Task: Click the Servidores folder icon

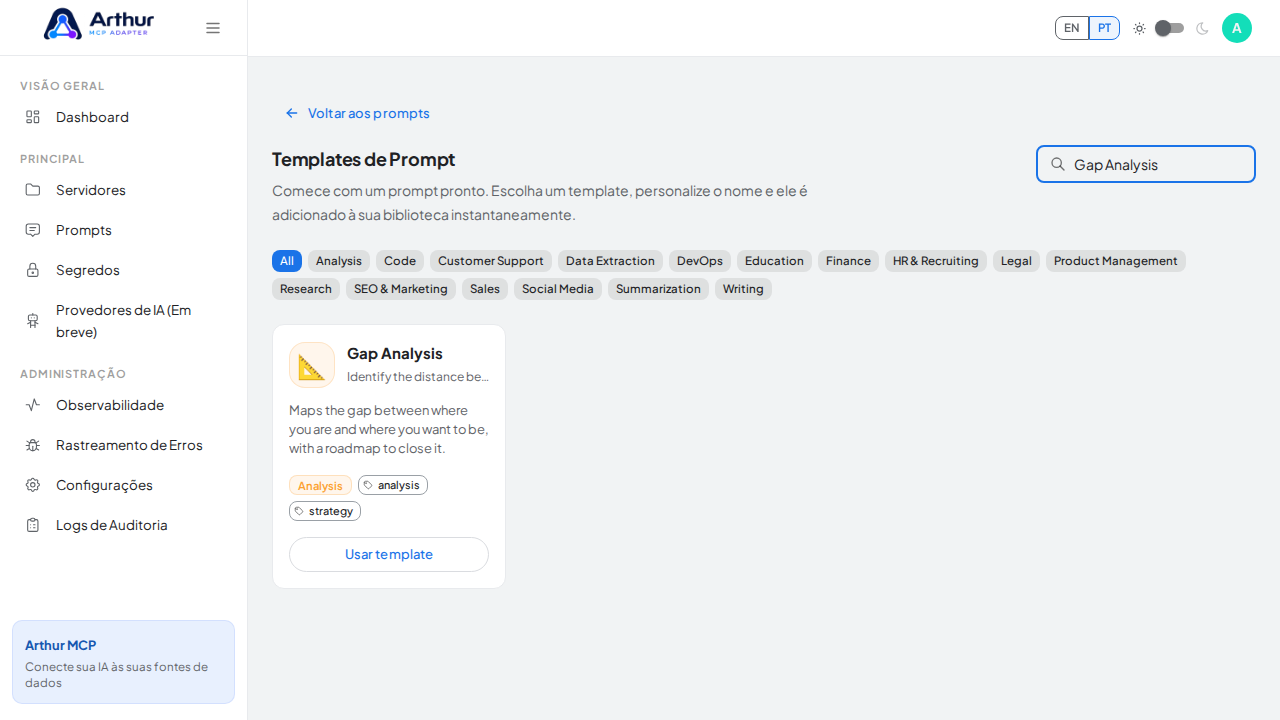Action: [33, 190]
